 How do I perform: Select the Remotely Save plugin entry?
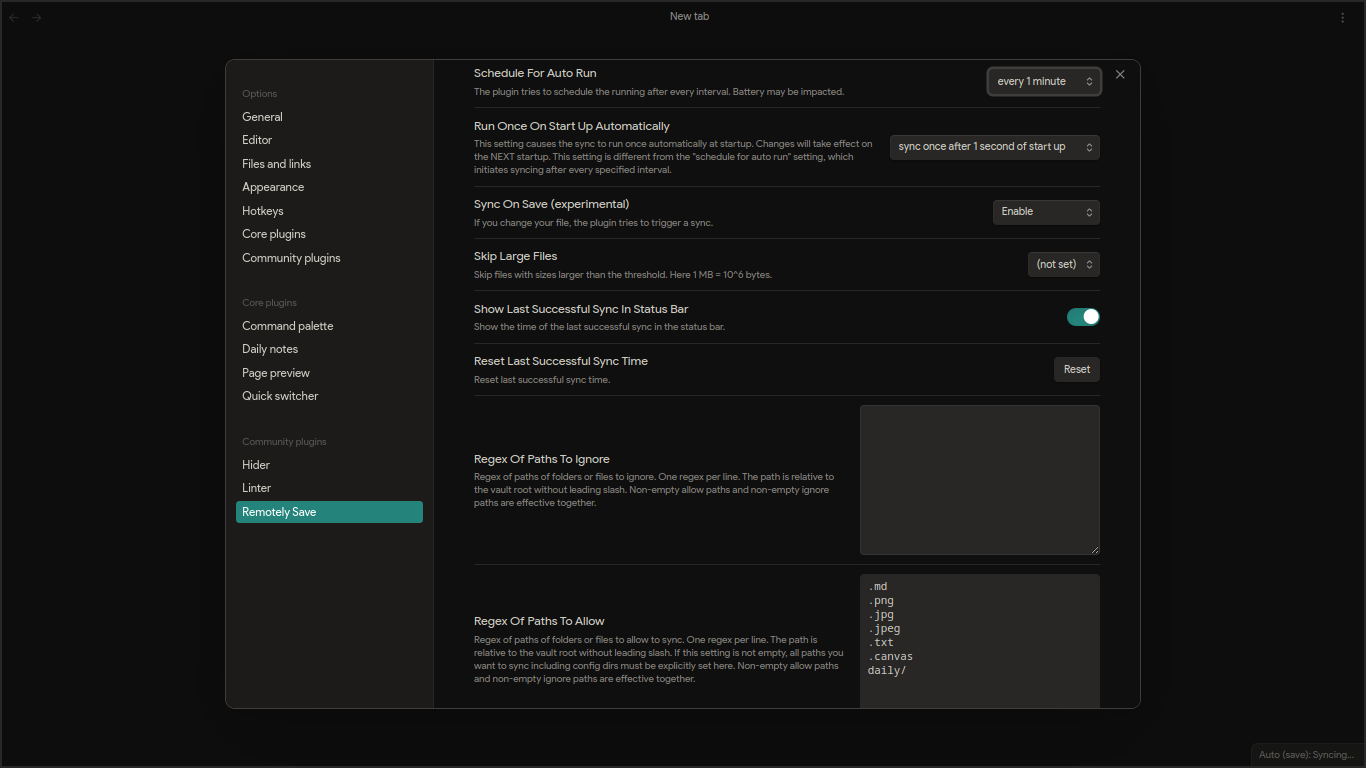(x=329, y=512)
